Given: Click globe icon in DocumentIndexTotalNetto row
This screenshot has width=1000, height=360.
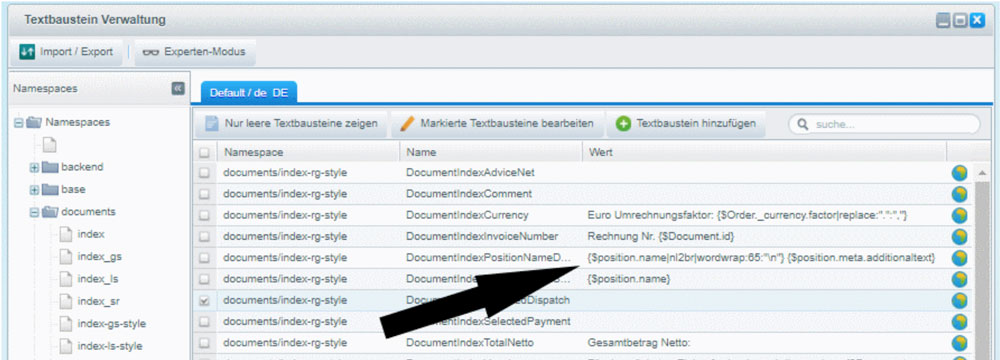Looking at the screenshot, I should tap(959, 343).
